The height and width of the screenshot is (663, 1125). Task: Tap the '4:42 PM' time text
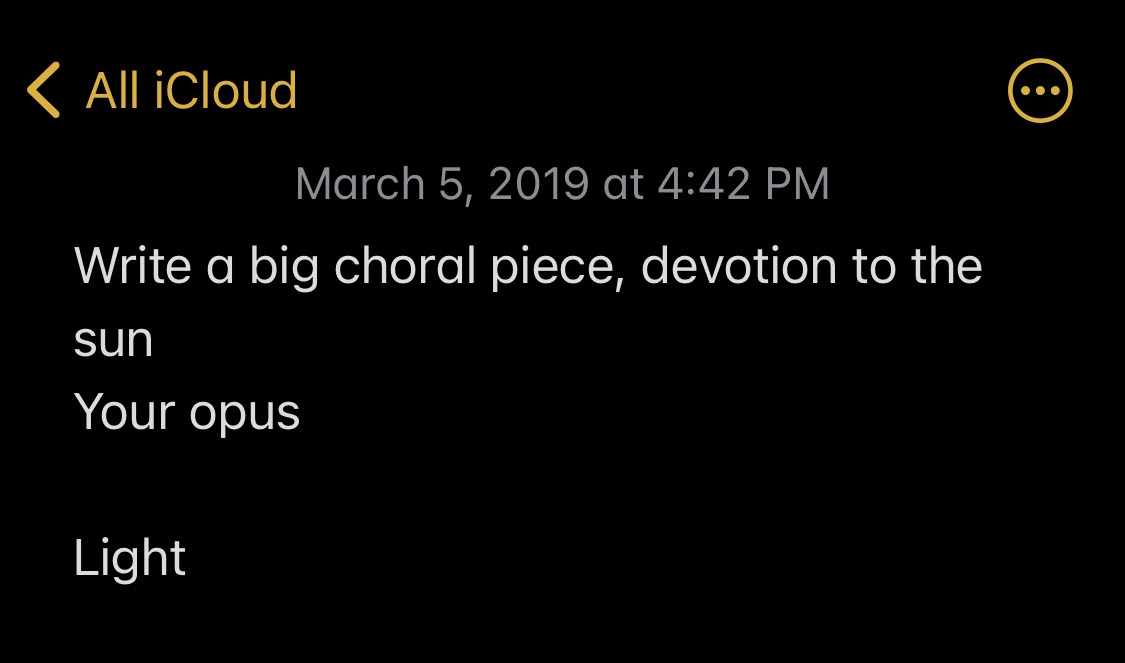[x=743, y=184]
